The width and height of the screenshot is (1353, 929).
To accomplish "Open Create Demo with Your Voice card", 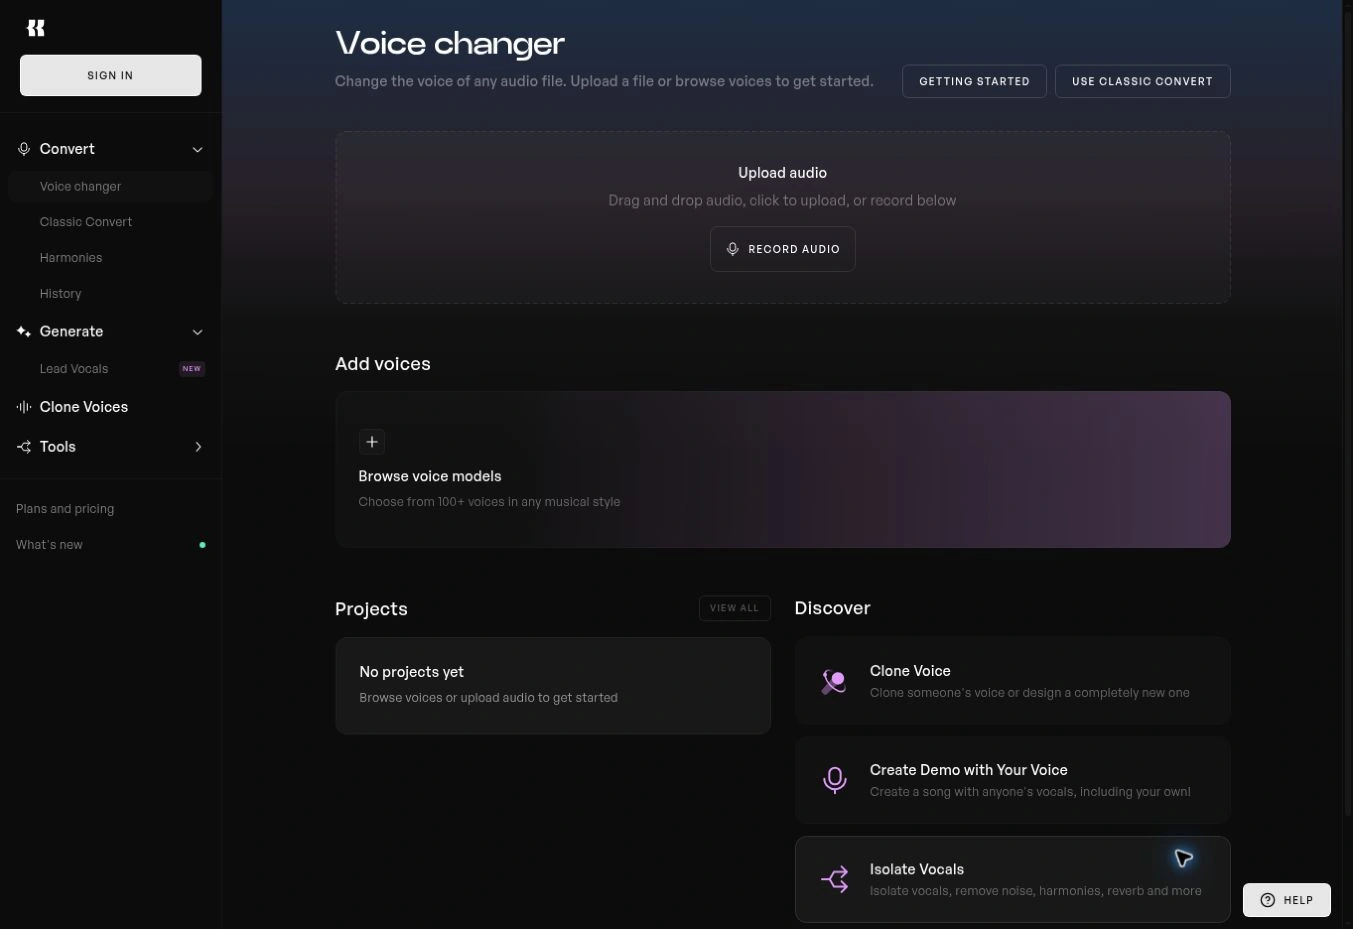I will point(1012,780).
